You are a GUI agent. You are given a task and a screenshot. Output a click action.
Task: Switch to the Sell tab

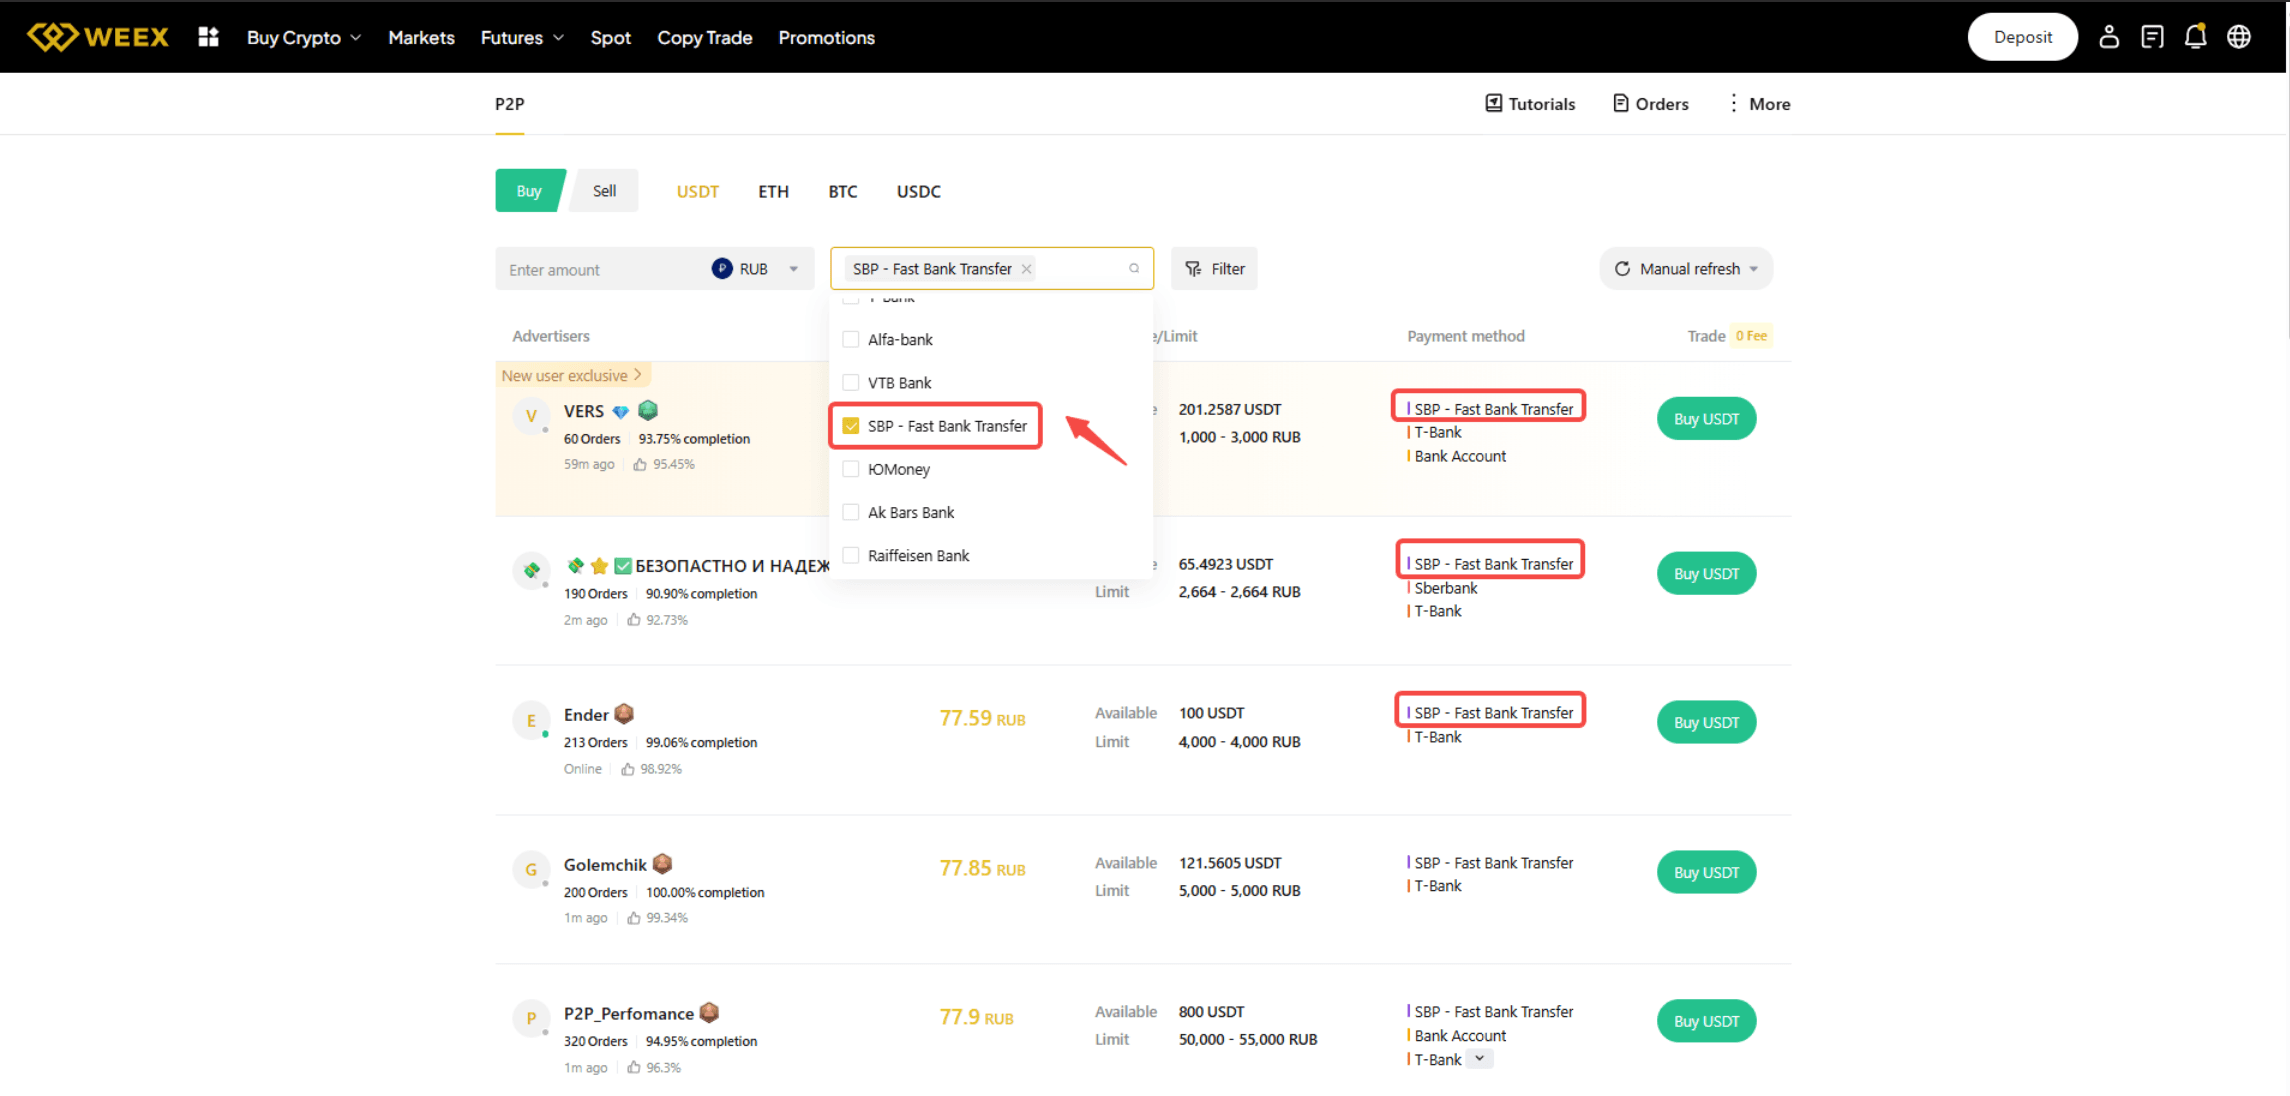click(604, 191)
